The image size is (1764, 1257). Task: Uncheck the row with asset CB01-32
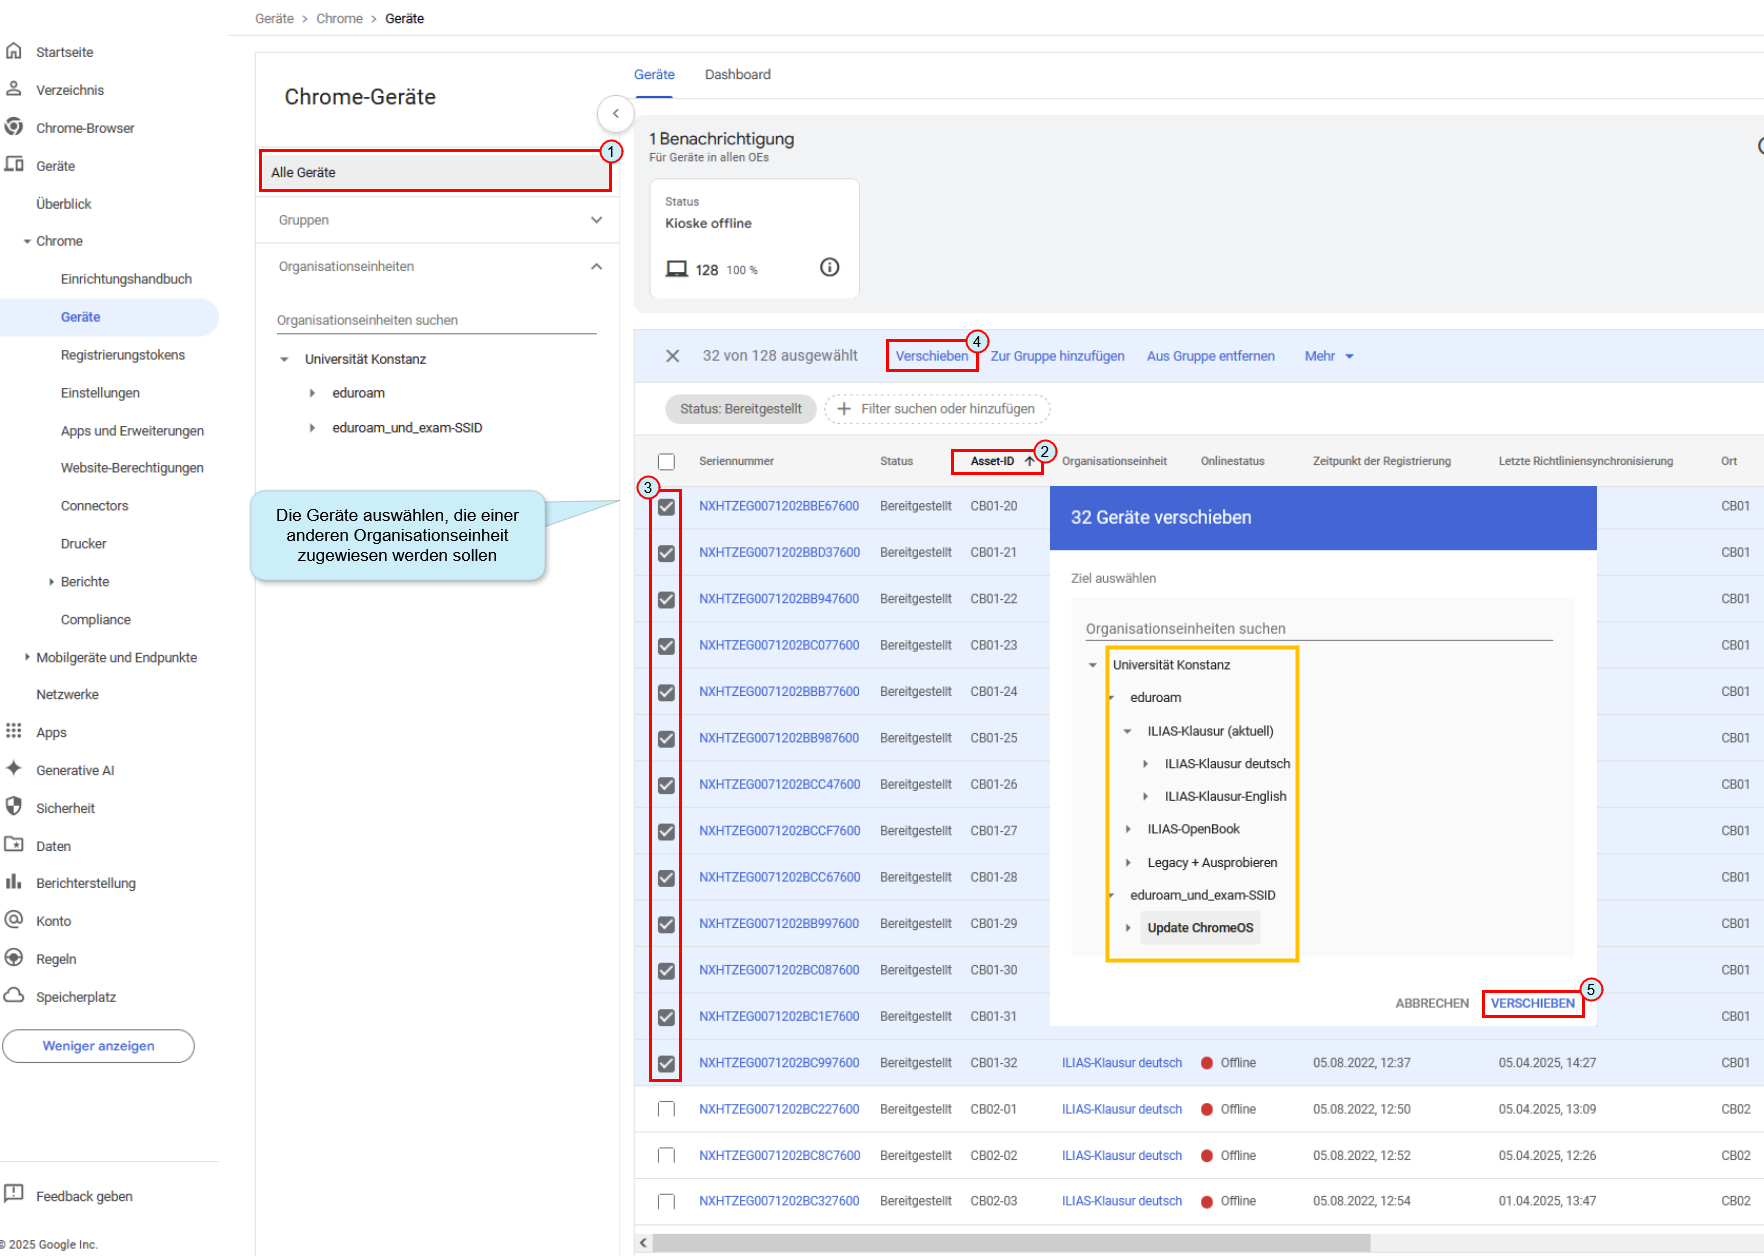click(x=667, y=1064)
